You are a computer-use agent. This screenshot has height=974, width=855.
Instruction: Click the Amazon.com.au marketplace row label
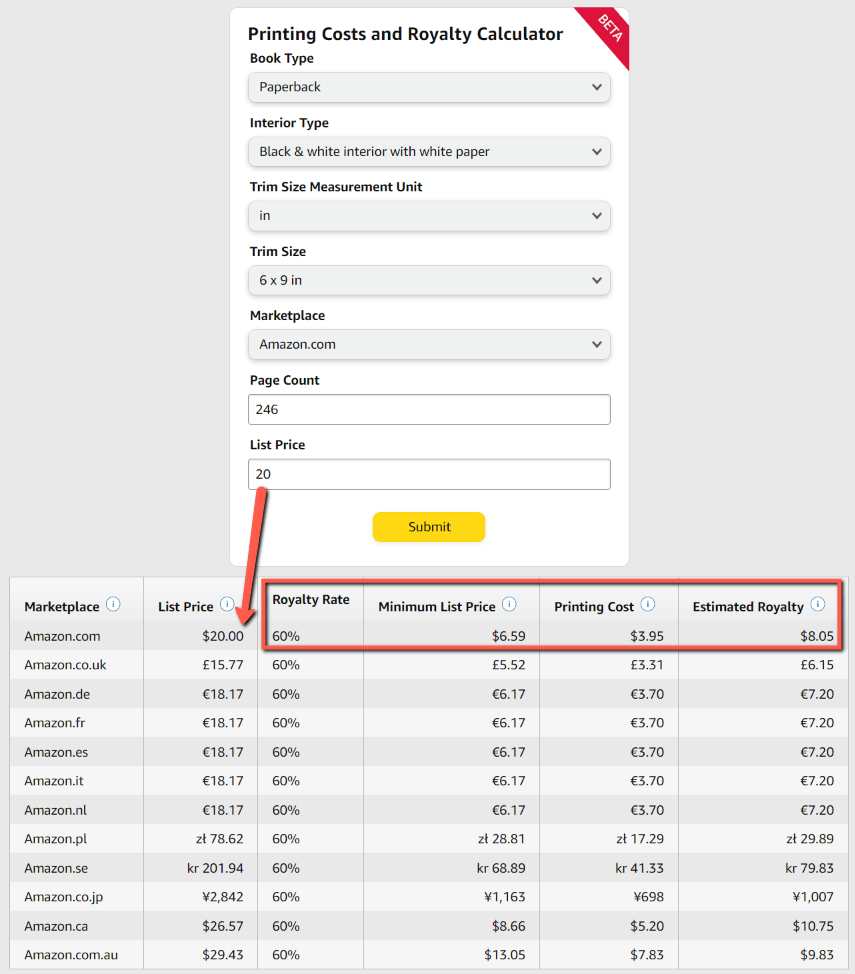71,955
